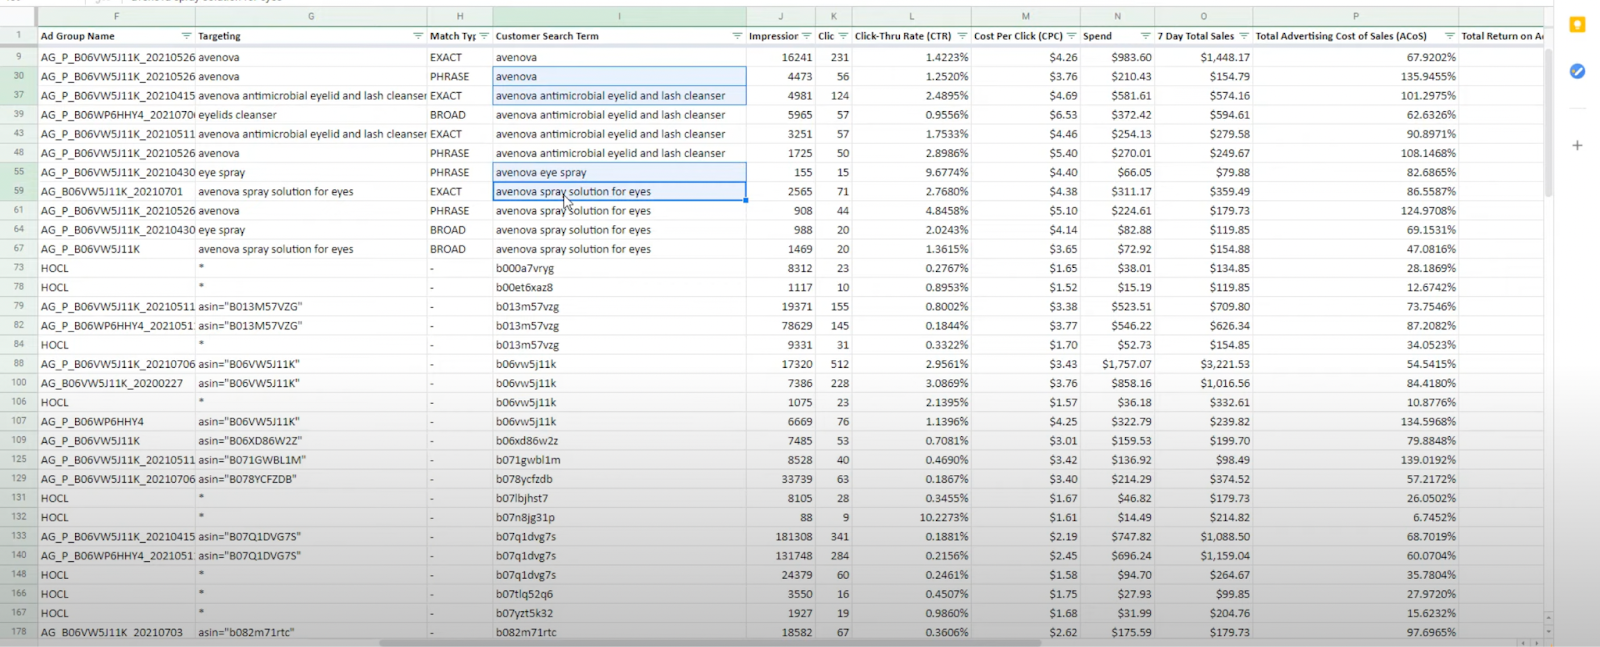
Task: Select cell containing b07lbjhst7
Action: click(x=619, y=498)
